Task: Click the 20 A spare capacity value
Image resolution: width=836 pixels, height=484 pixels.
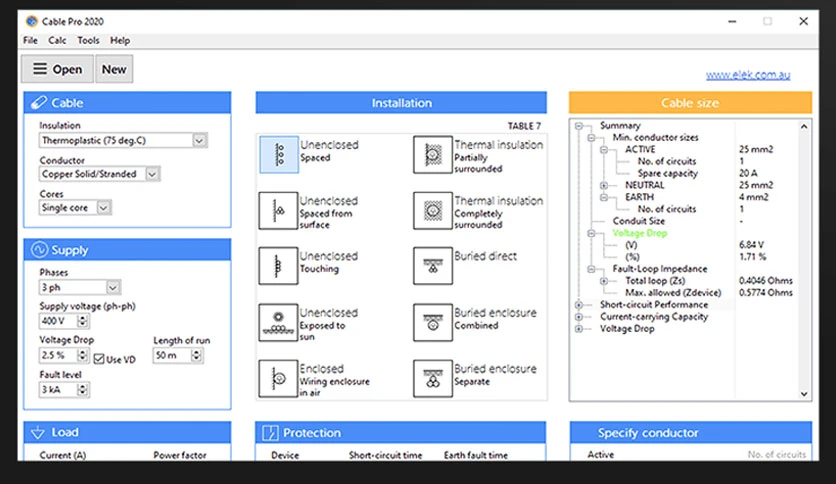Action: tap(748, 173)
